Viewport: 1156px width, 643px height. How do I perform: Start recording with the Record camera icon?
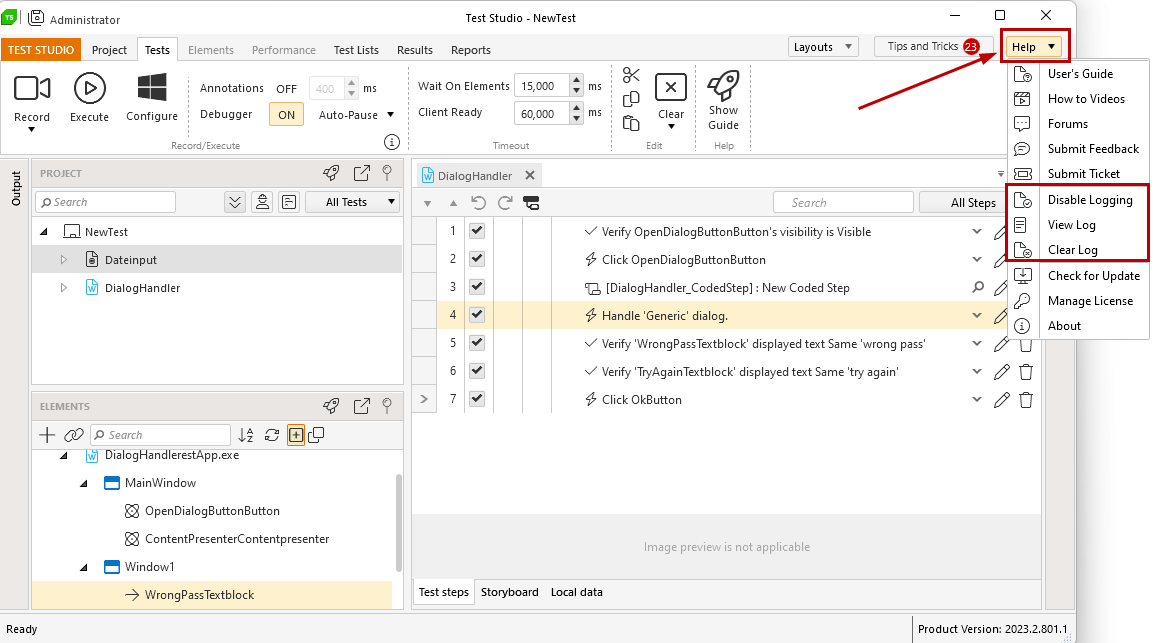[x=32, y=88]
